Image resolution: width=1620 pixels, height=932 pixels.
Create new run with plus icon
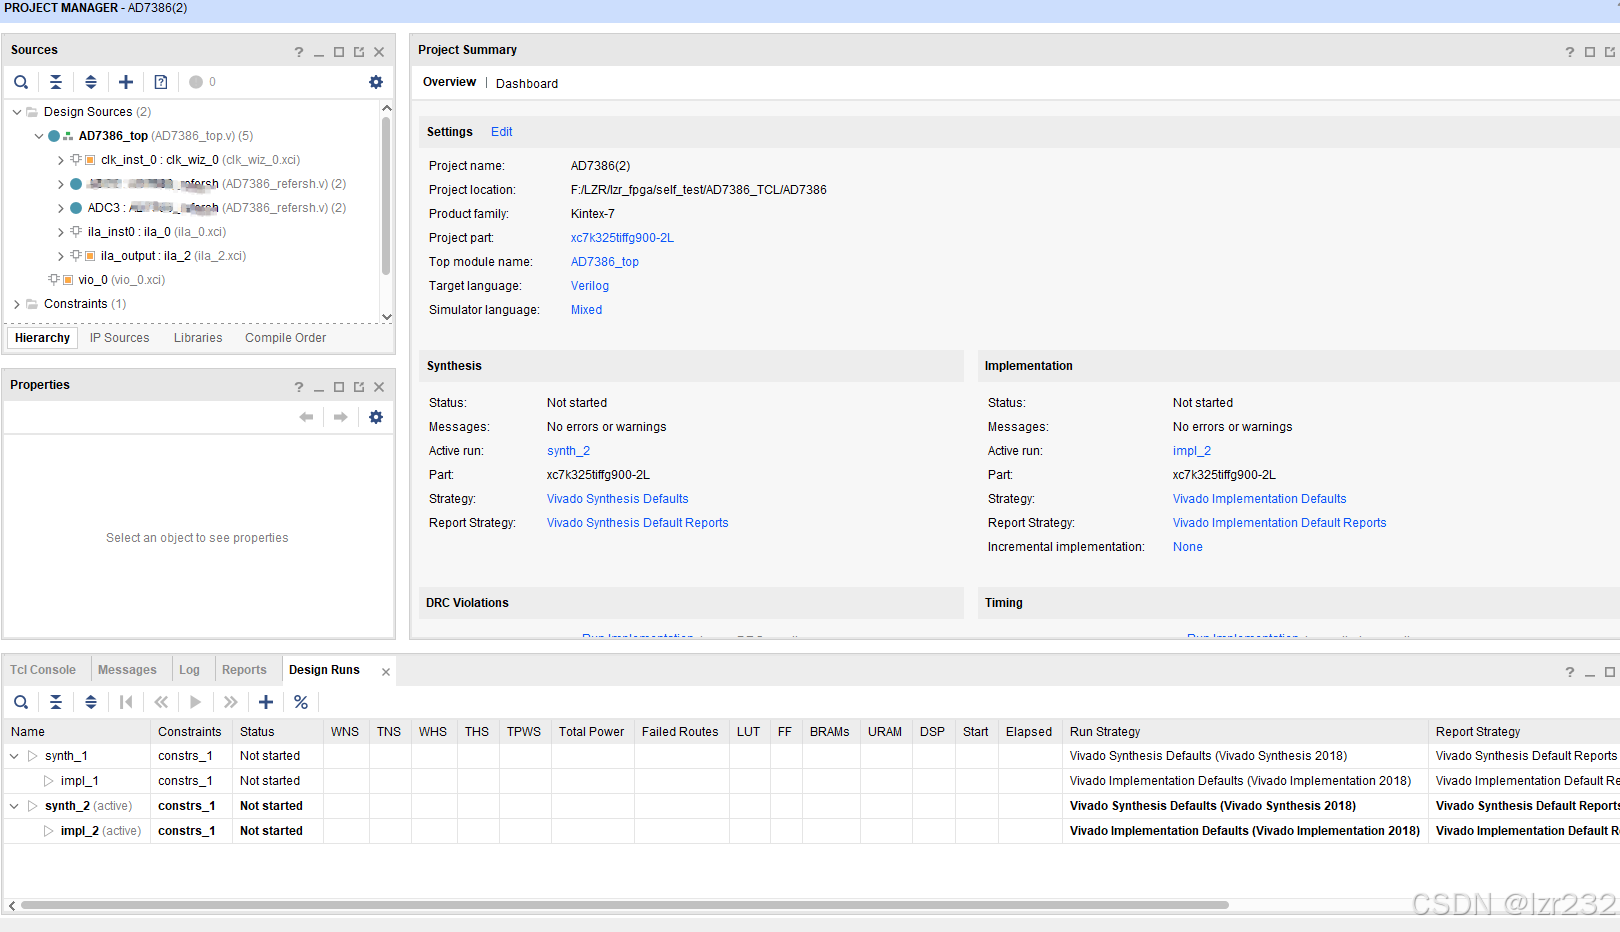pos(266,702)
